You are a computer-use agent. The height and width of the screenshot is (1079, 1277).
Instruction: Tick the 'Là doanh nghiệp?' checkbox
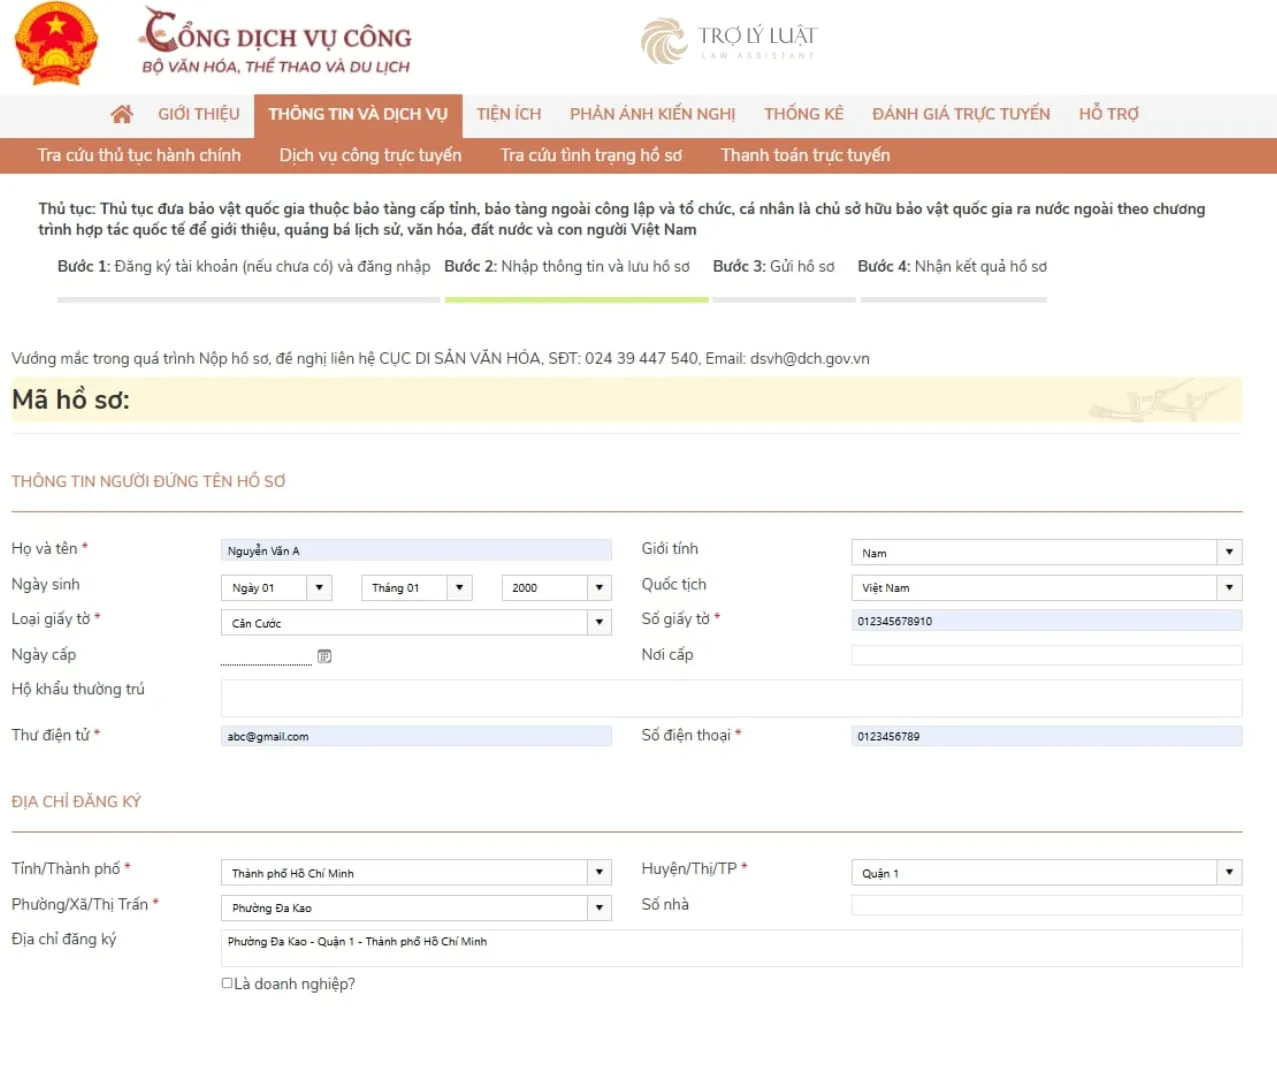(227, 983)
